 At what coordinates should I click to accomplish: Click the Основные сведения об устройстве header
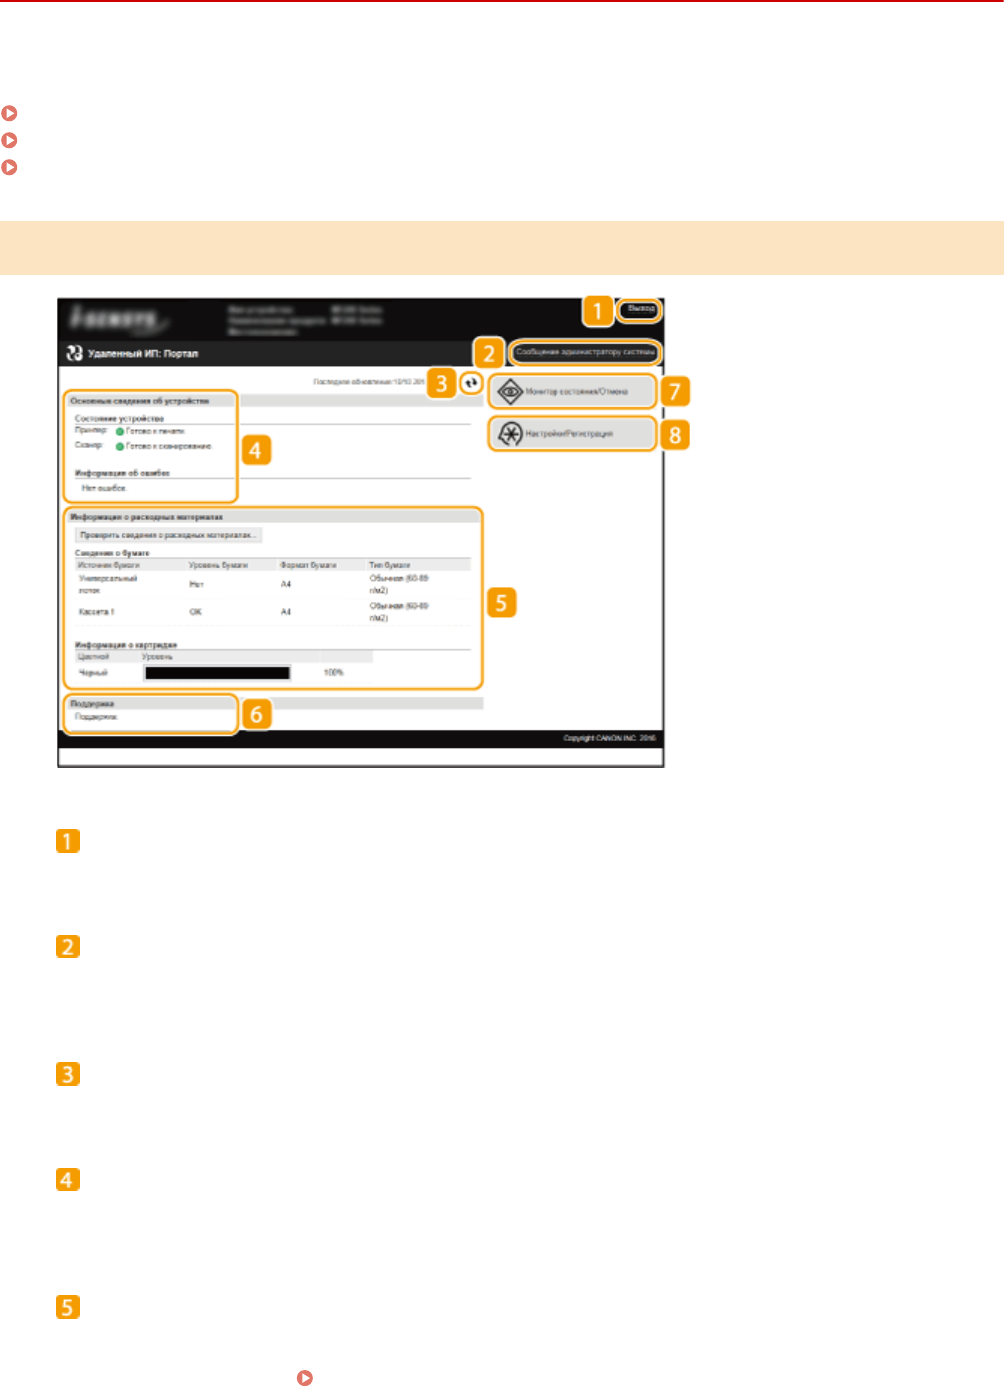(x=140, y=401)
